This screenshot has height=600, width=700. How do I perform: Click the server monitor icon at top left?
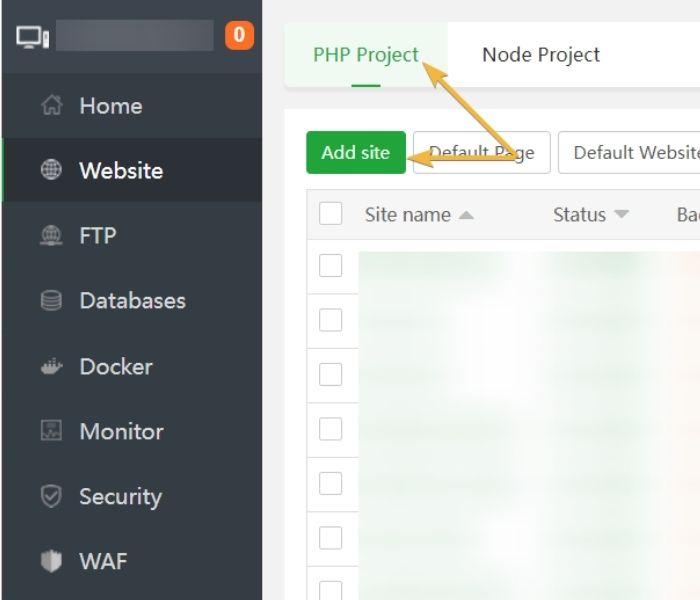32,37
